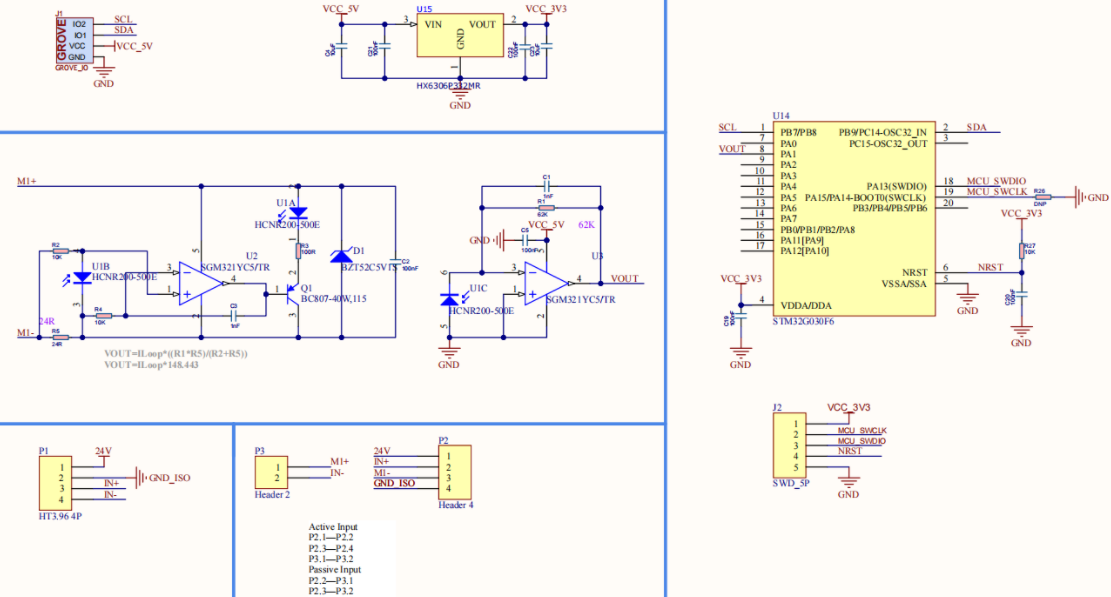Screen dimensions: 1111x597
Task: Click the R27 10K pull-up resistor
Action: pos(1021,251)
